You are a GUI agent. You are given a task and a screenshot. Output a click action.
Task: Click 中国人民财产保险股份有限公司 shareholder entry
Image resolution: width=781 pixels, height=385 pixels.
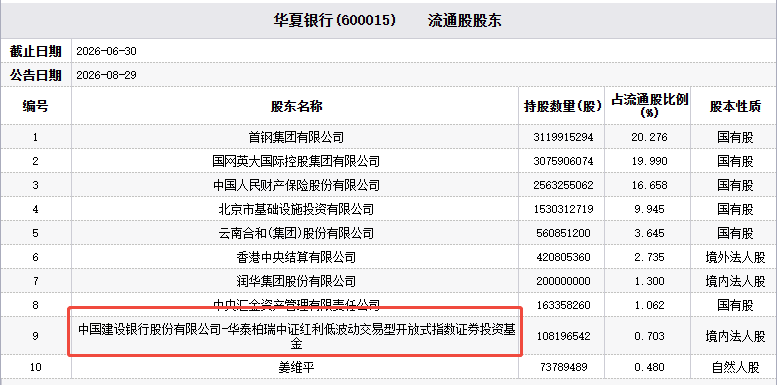[x=296, y=185]
